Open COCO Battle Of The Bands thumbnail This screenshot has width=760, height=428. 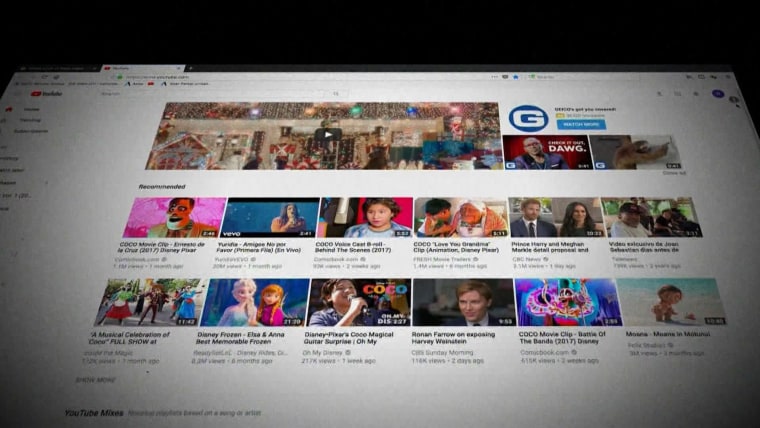coord(569,302)
